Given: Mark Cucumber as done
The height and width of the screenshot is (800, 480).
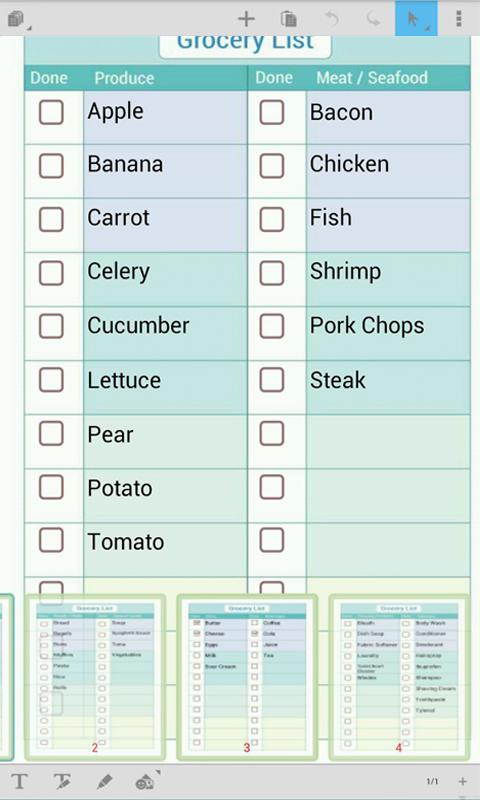Looking at the screenshot, I should pos(51,326).
